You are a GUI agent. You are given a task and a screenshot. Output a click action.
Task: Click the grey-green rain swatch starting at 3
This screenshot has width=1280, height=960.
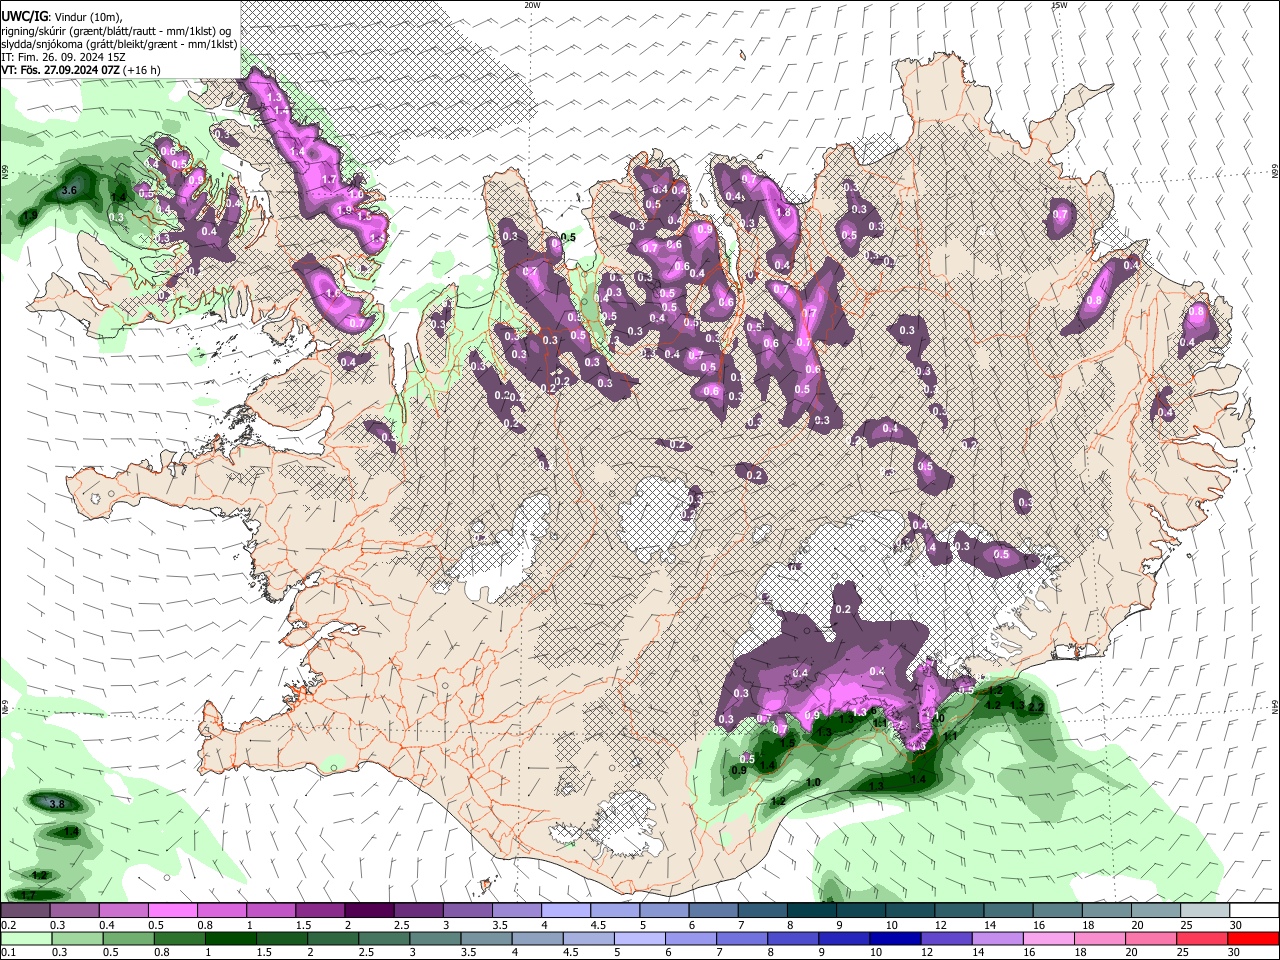[x=435, y=938]
